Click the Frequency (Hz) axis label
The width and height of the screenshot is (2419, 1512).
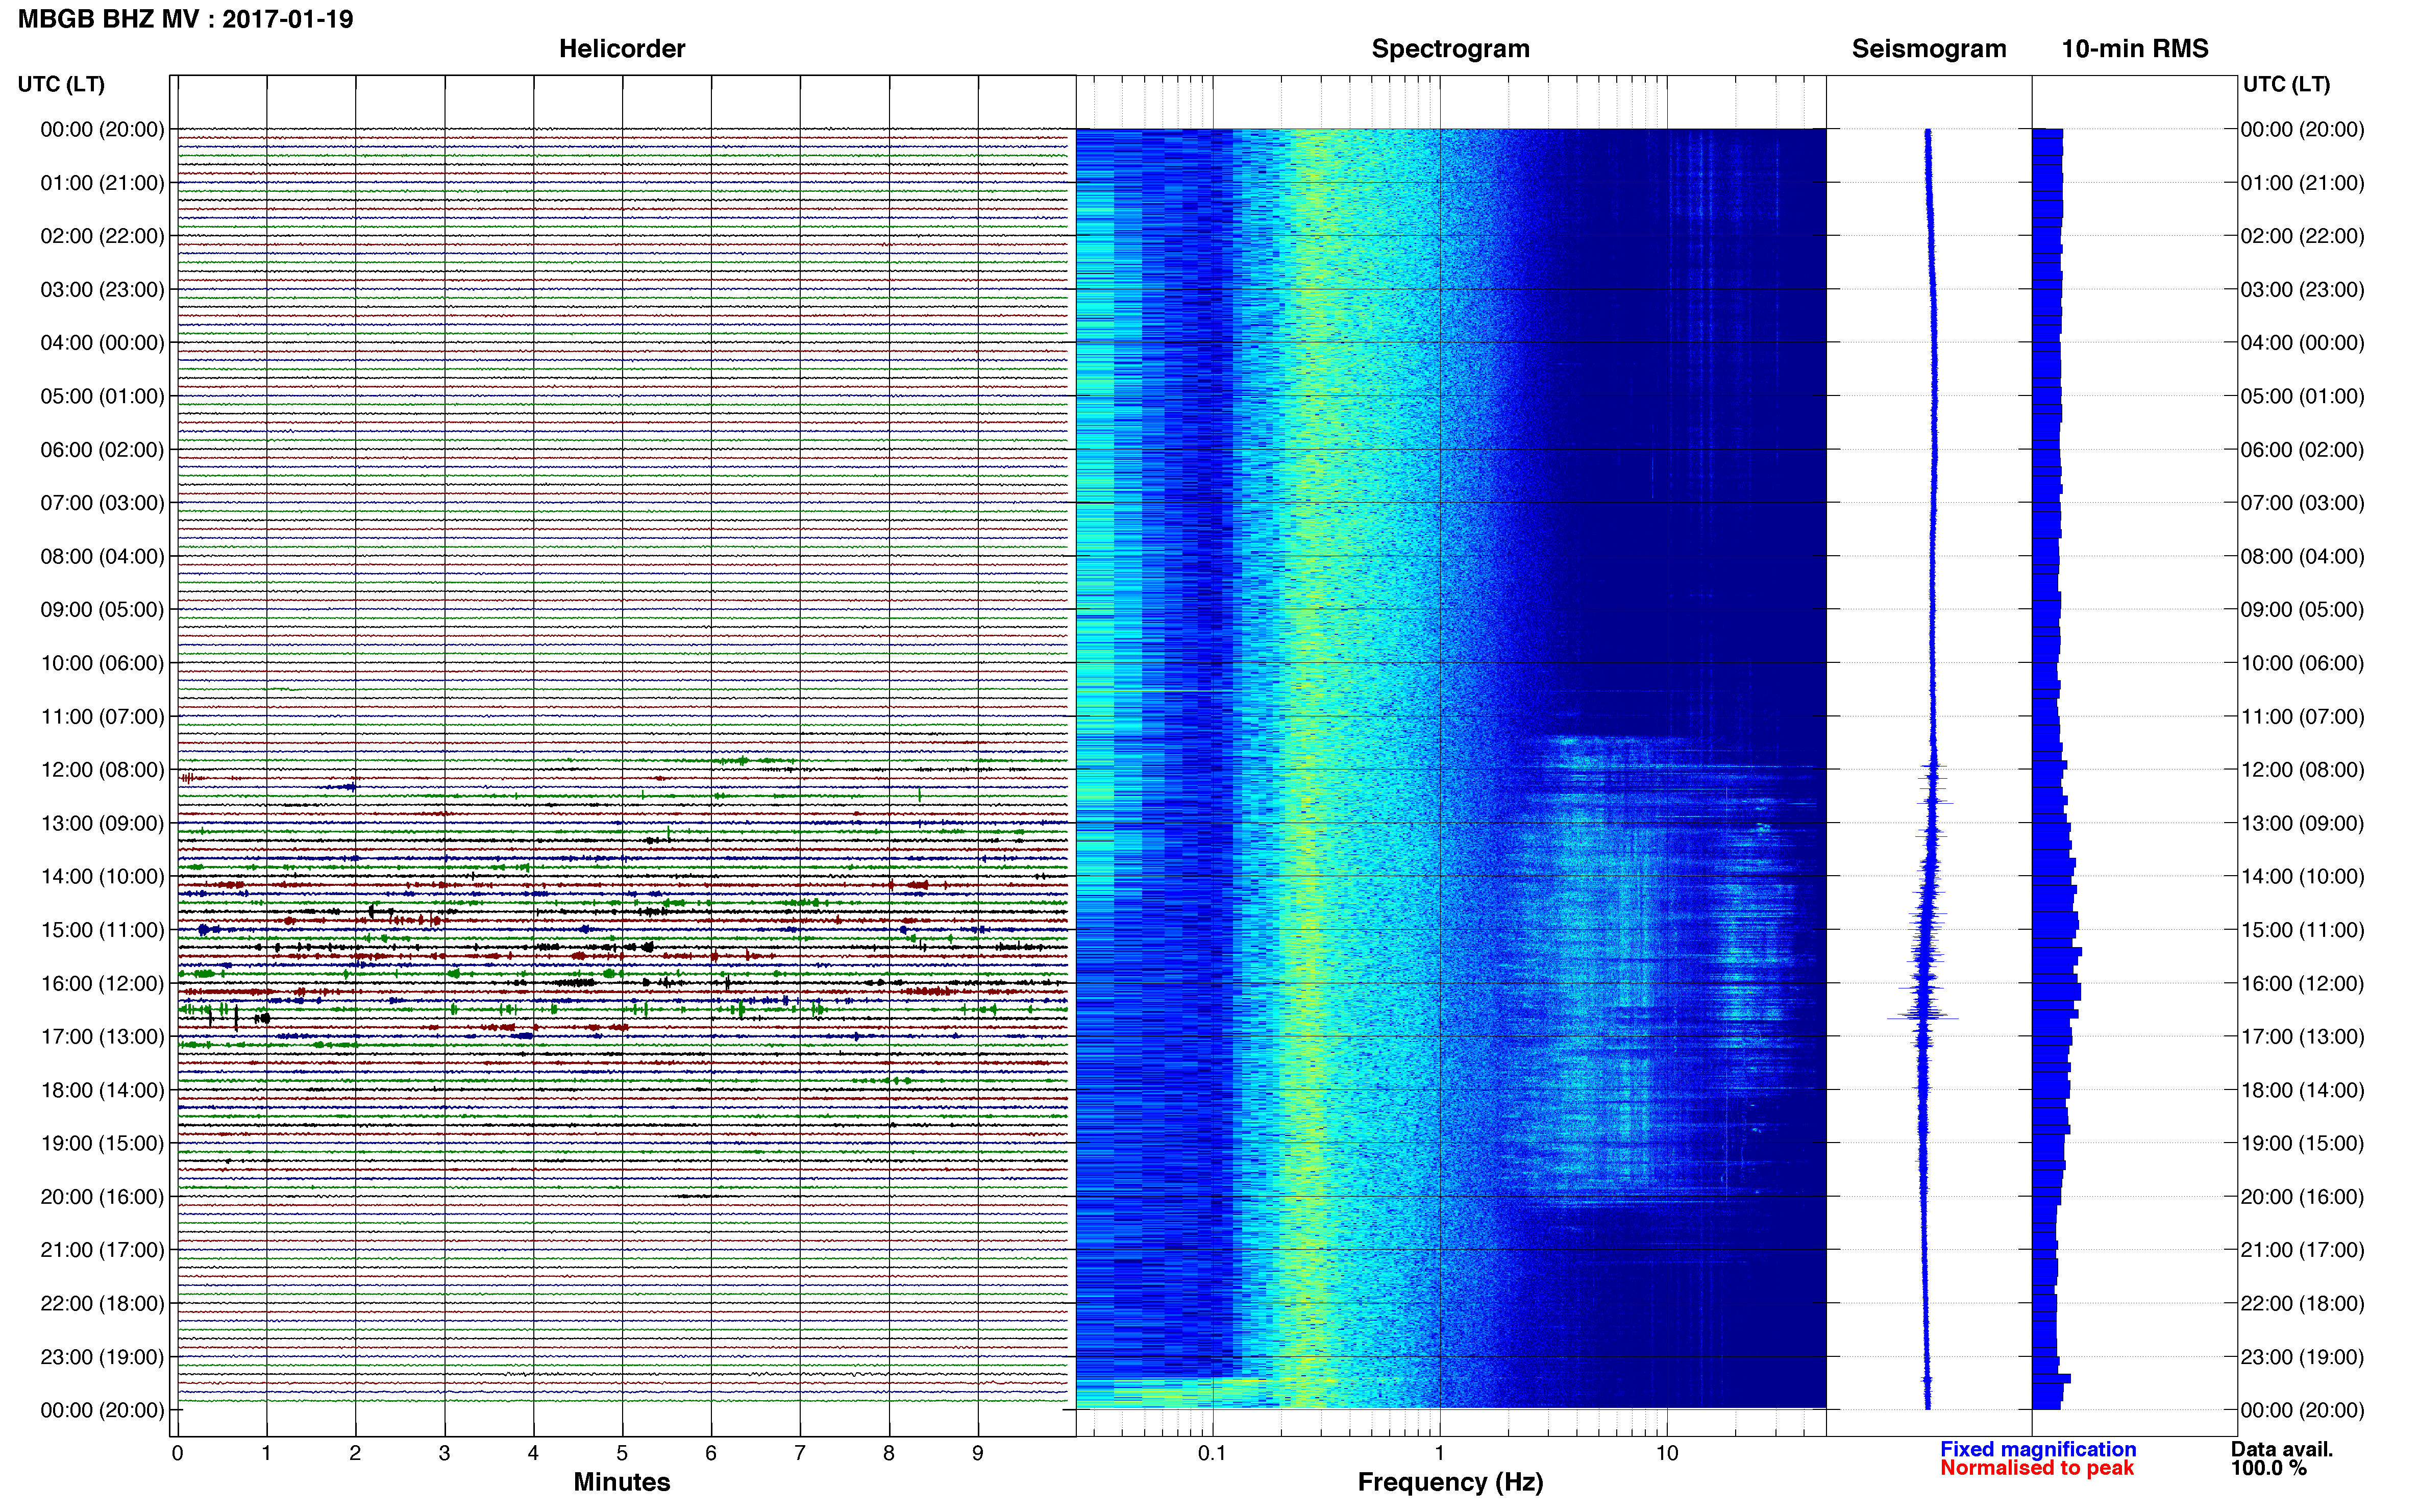[1450, 1482]
